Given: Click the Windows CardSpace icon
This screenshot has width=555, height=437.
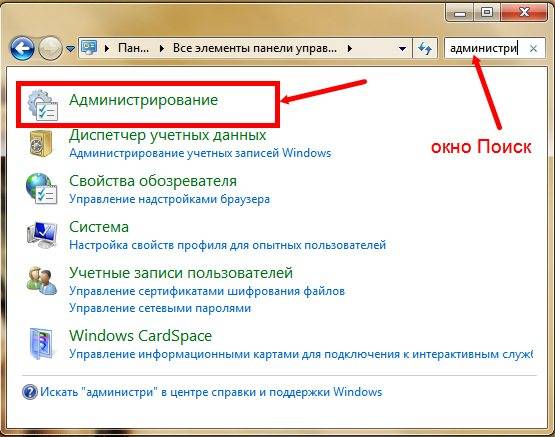Looking at the screenshot, I should pyautogui.click(x=41, y=343).
